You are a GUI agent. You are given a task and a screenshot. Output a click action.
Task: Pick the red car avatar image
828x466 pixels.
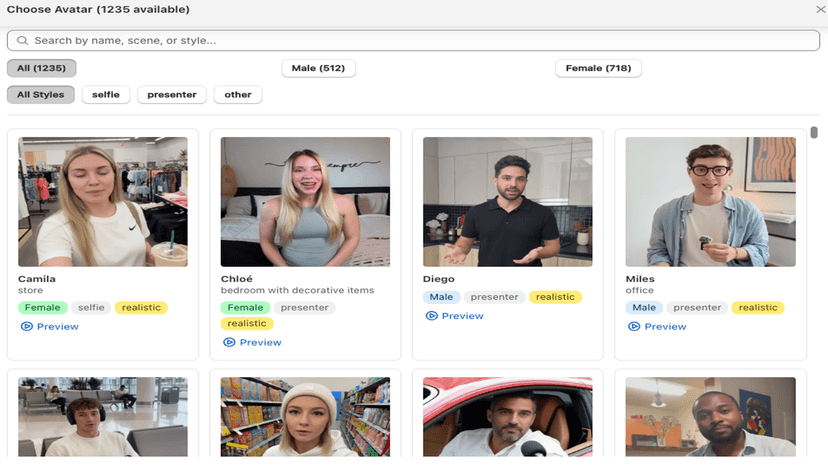click(x=507, y=417)
